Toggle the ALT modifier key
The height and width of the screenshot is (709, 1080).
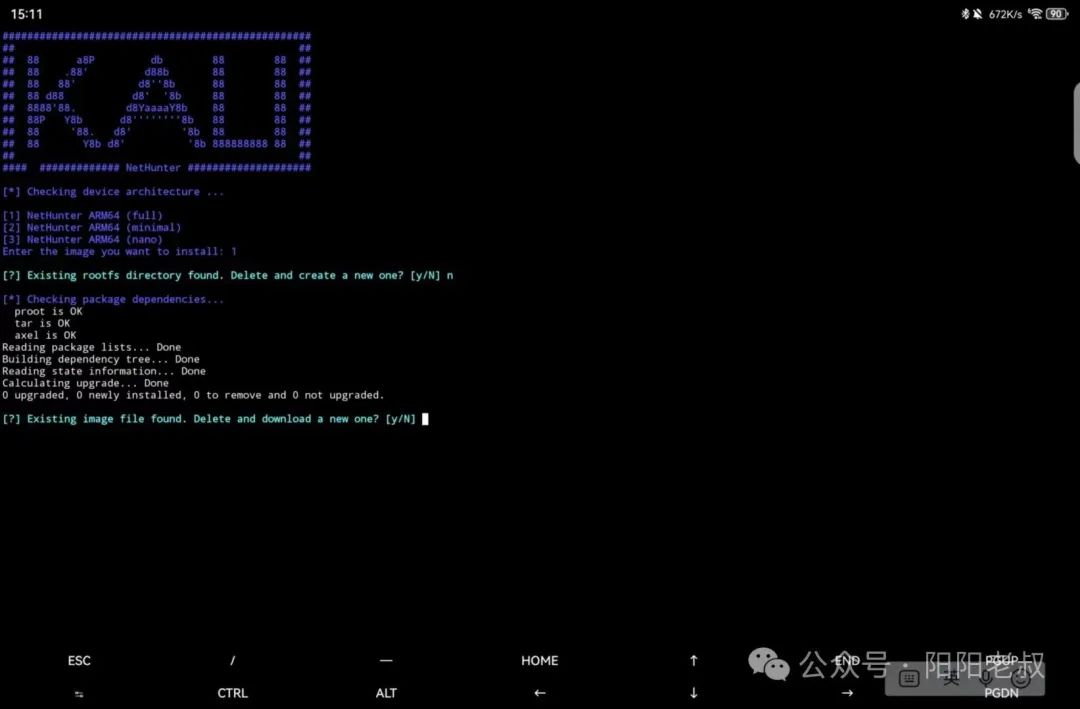(386, 693)
